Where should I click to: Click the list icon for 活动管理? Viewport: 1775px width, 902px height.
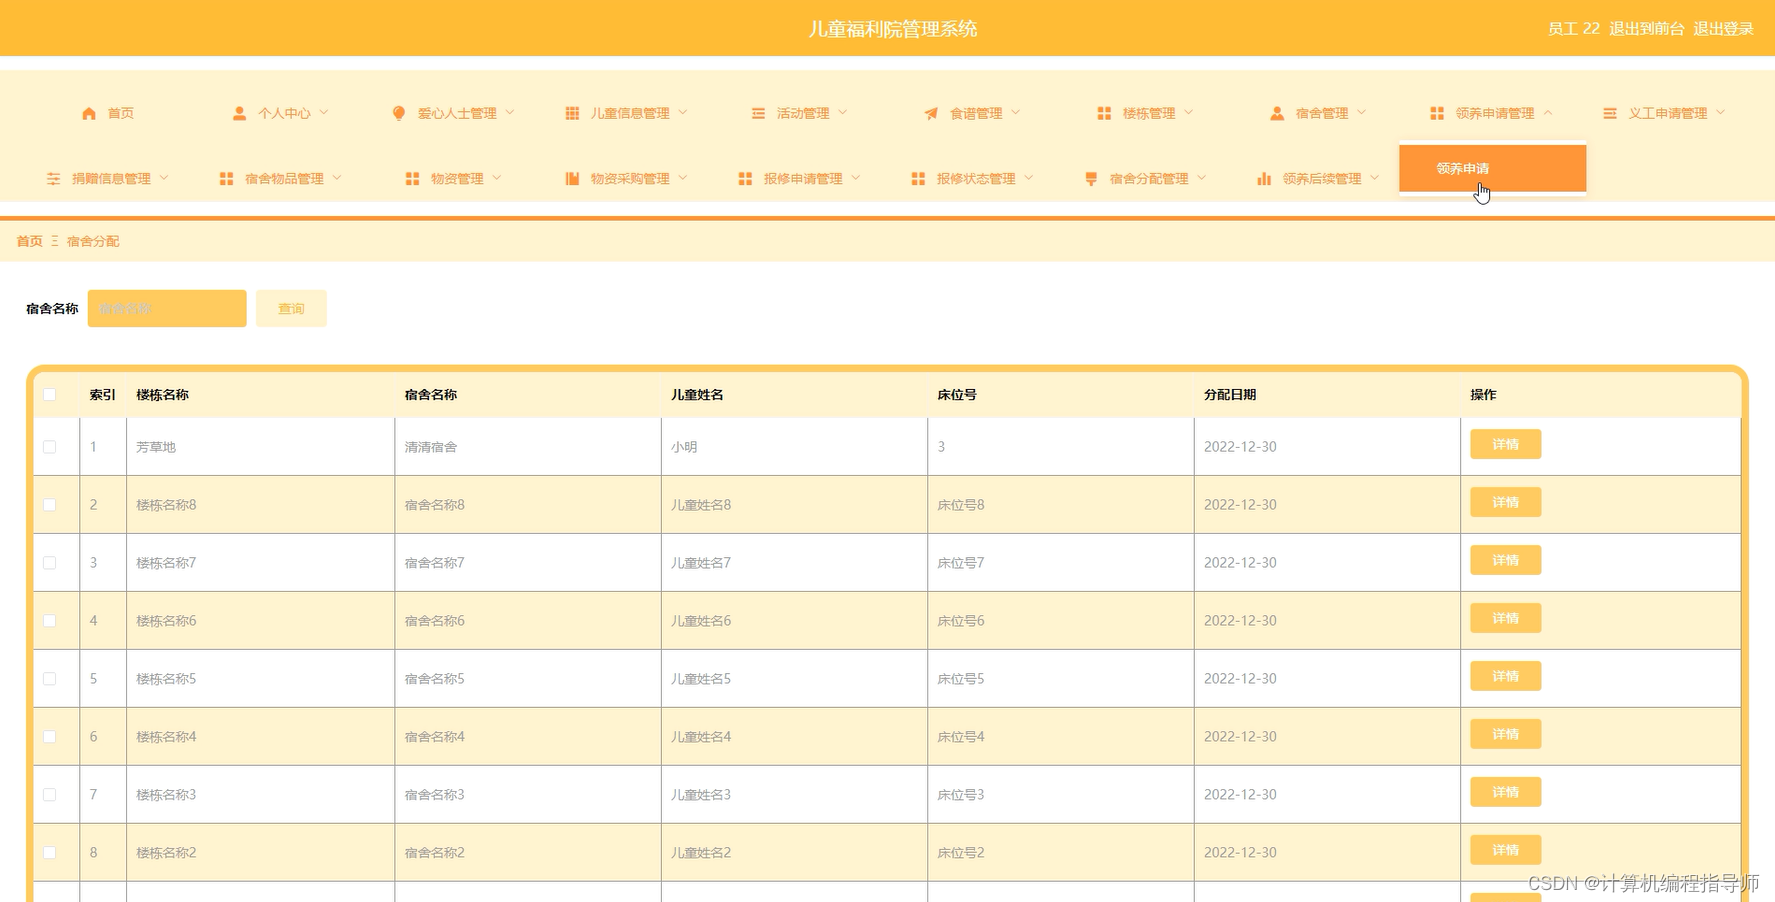(x=758, y=113)
